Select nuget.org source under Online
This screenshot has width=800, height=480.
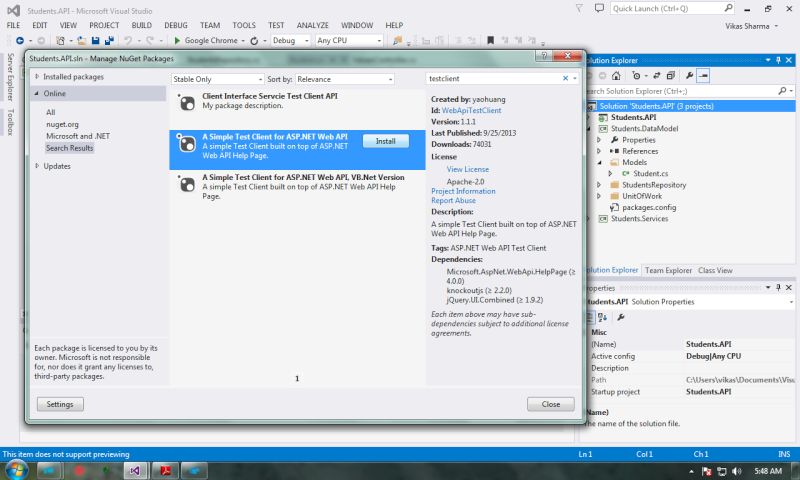point(62,124)
